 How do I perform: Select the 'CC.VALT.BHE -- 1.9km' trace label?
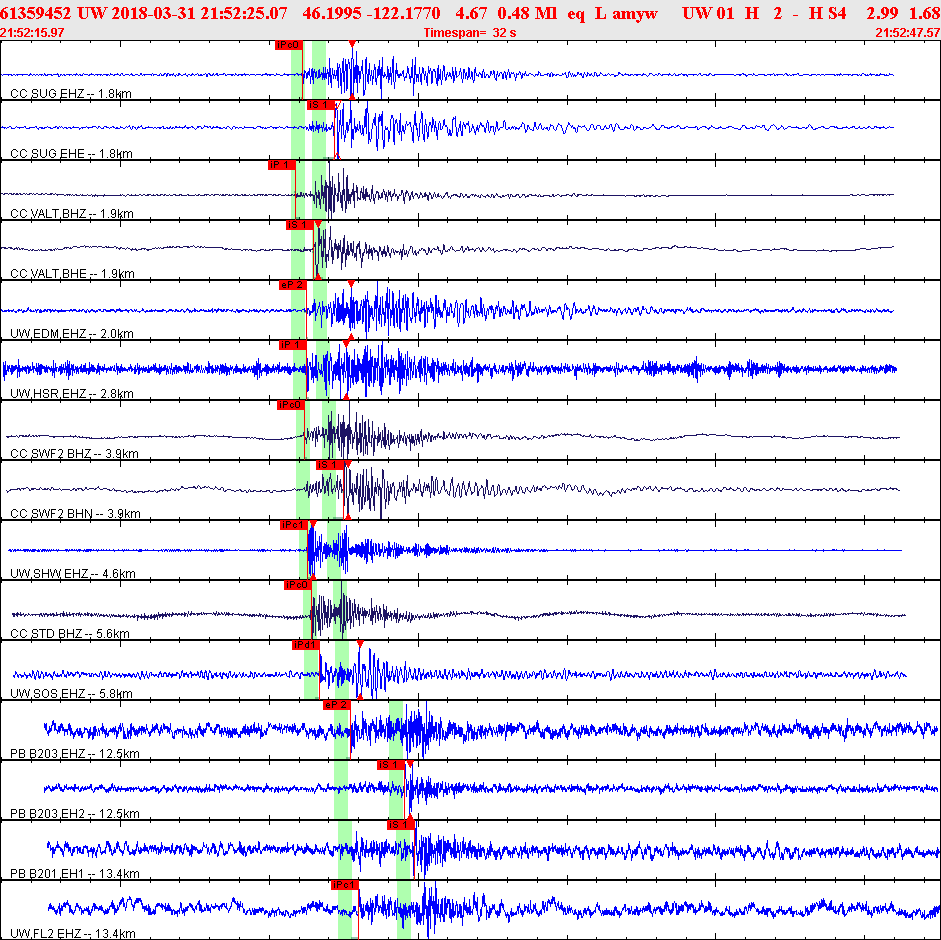click(73, 274)
